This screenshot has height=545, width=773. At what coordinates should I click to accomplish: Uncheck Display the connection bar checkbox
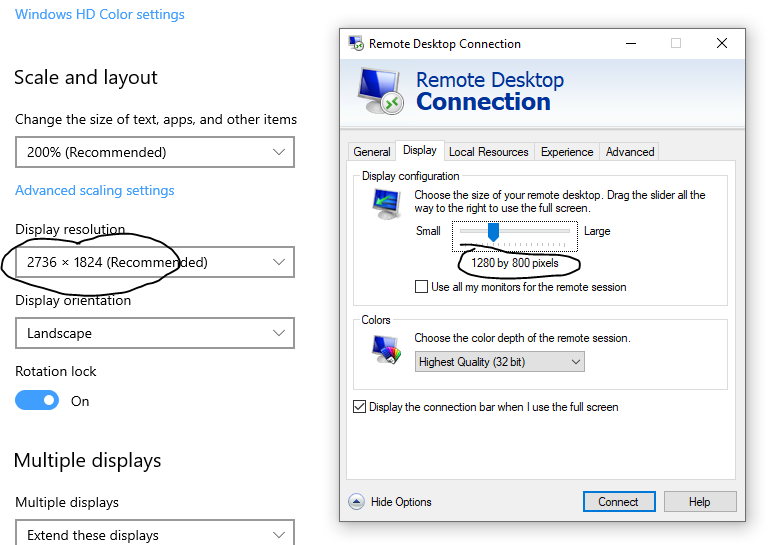[359, 407]
